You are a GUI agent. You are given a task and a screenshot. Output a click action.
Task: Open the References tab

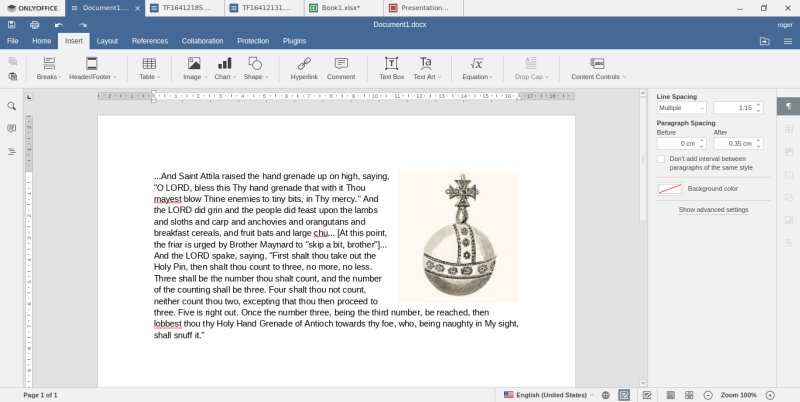tap(150, 41)
